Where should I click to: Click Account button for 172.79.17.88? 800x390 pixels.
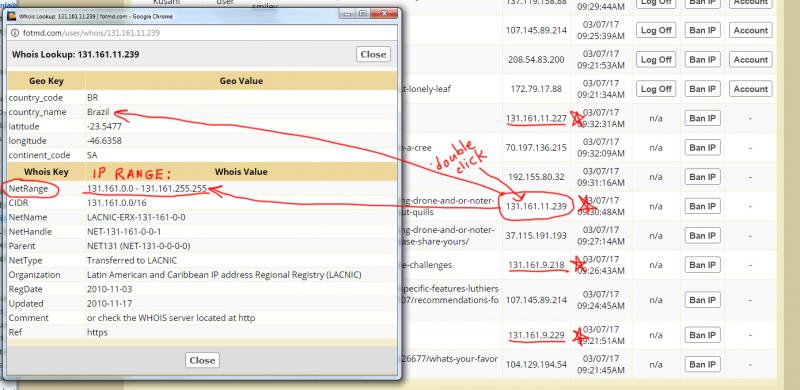point(751,89)
